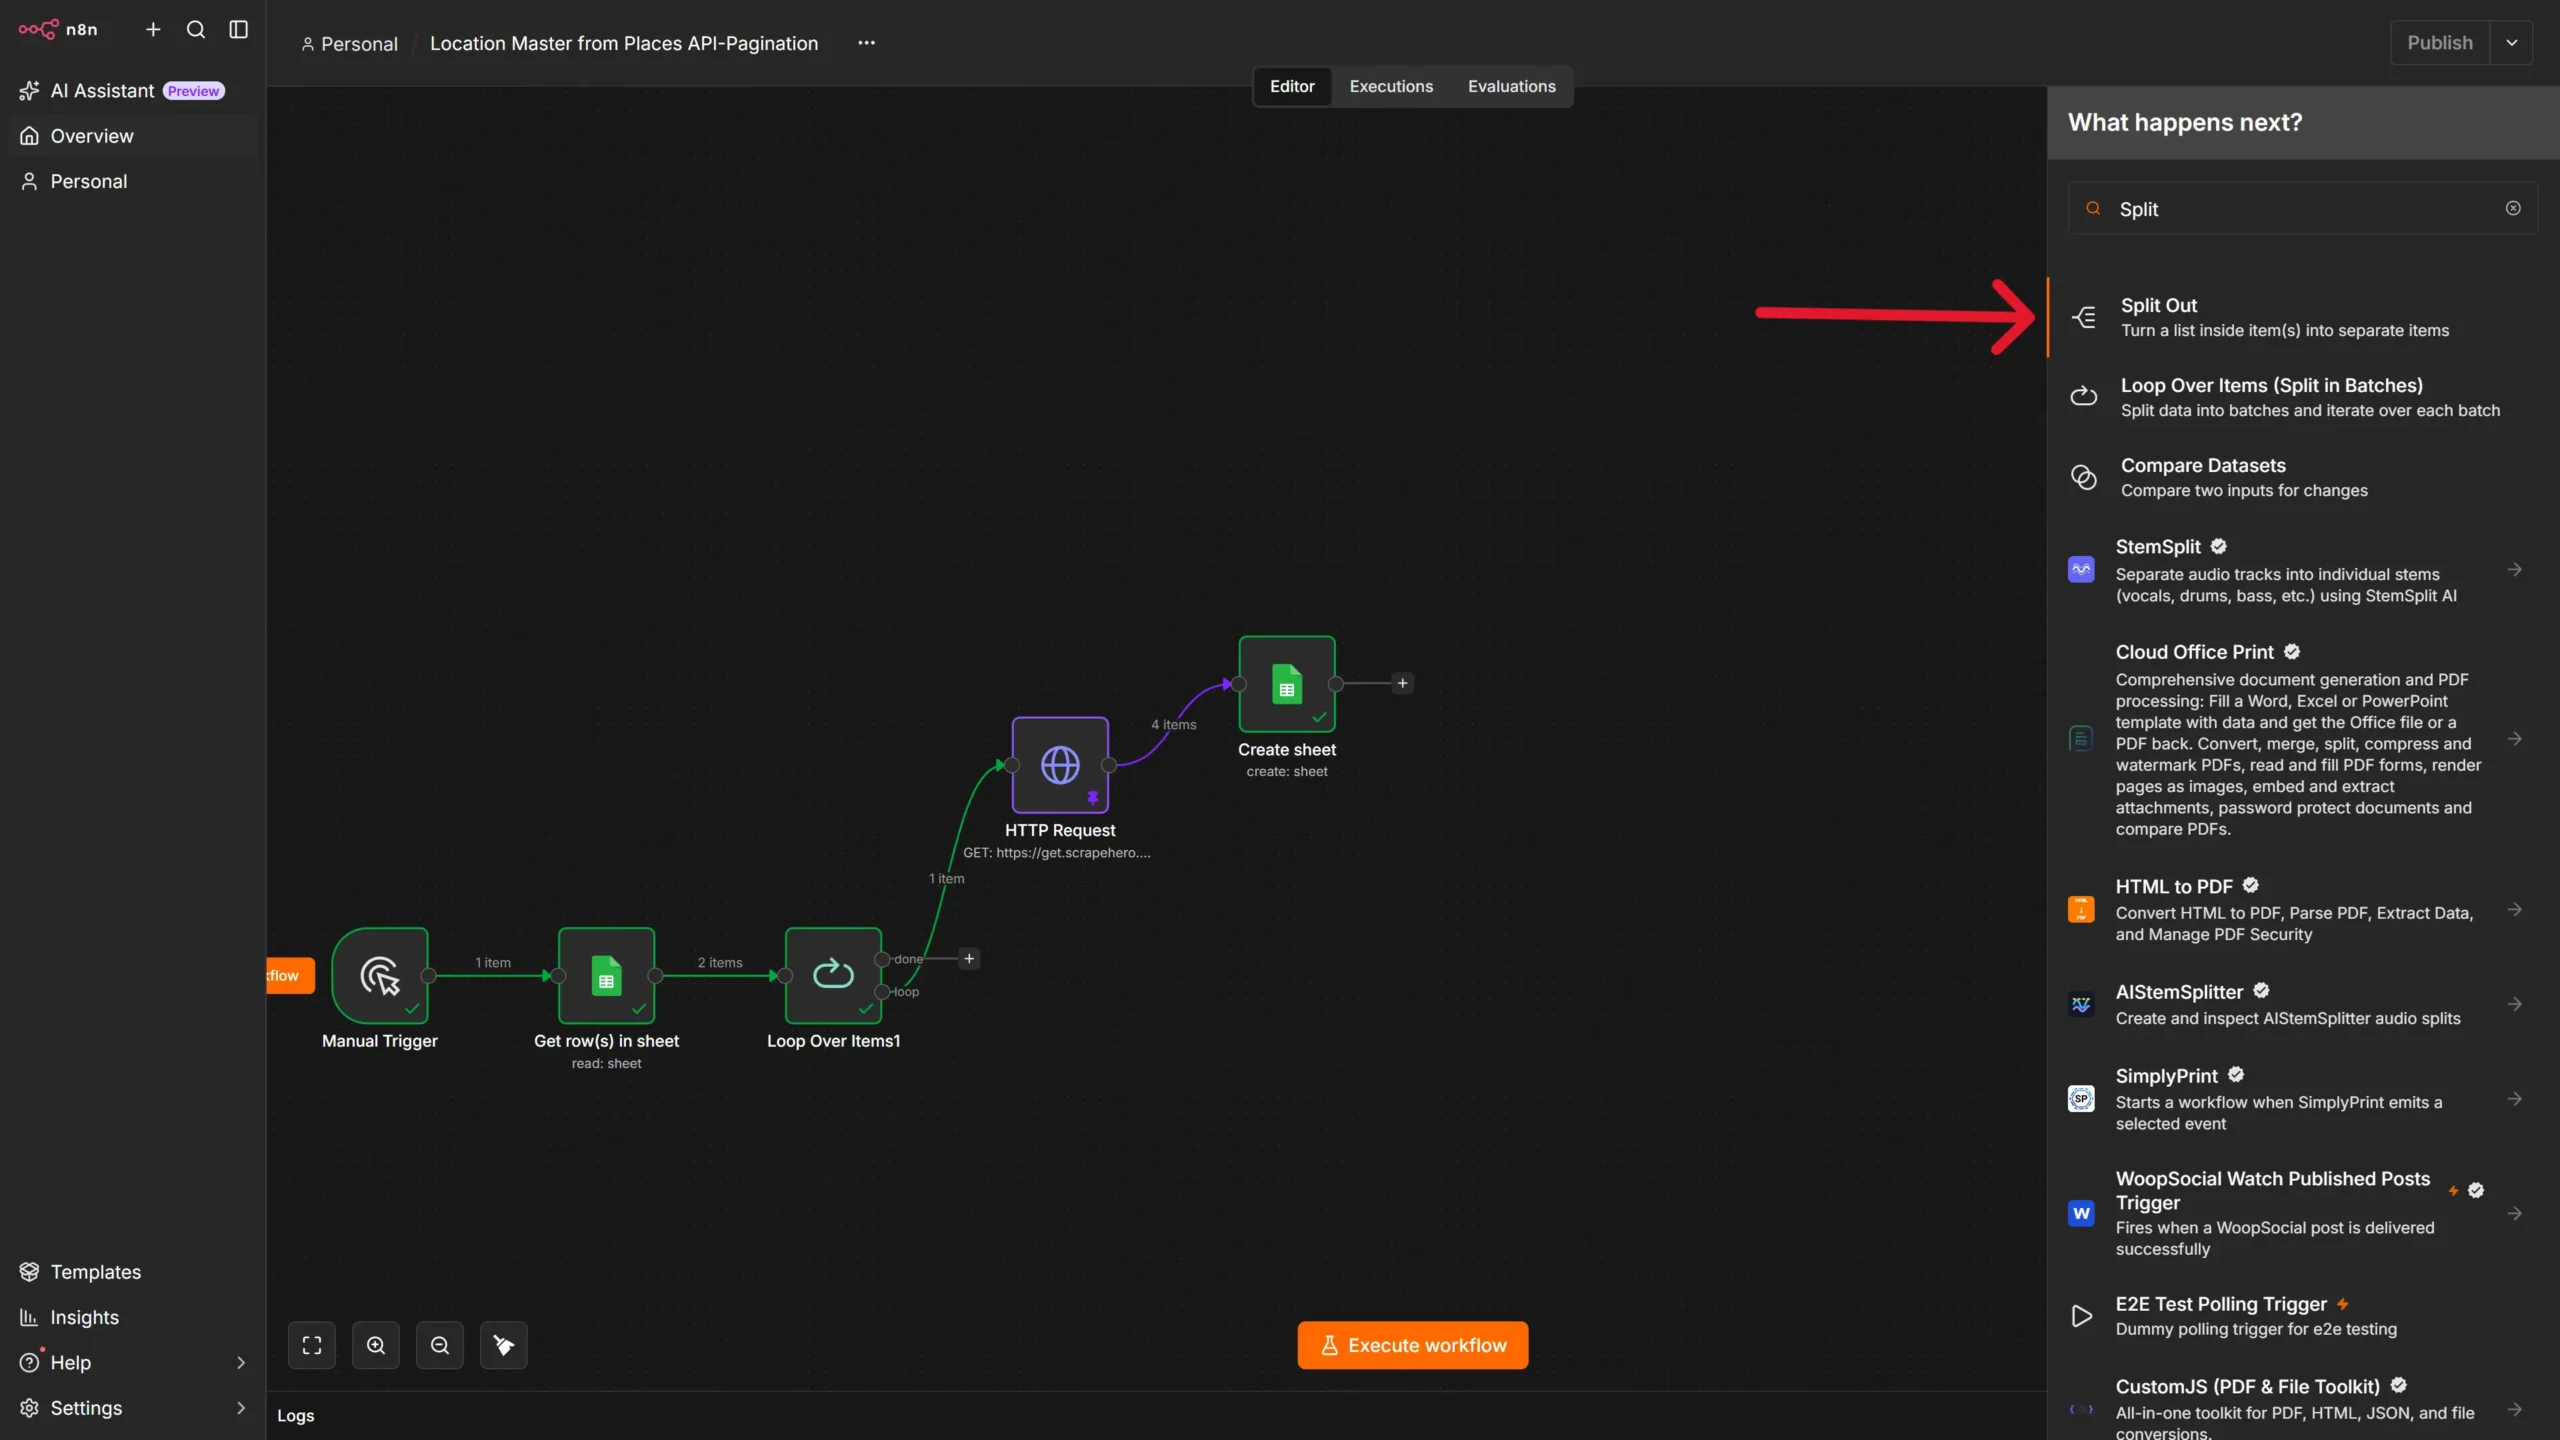2560x1440 pixels.
Task: Open StemSplit node actions
Action: 2514,569
